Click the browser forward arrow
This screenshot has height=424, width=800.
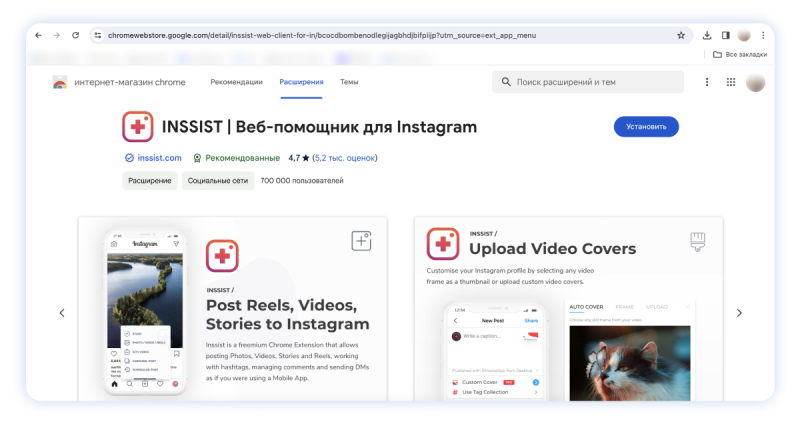[57, 35]
